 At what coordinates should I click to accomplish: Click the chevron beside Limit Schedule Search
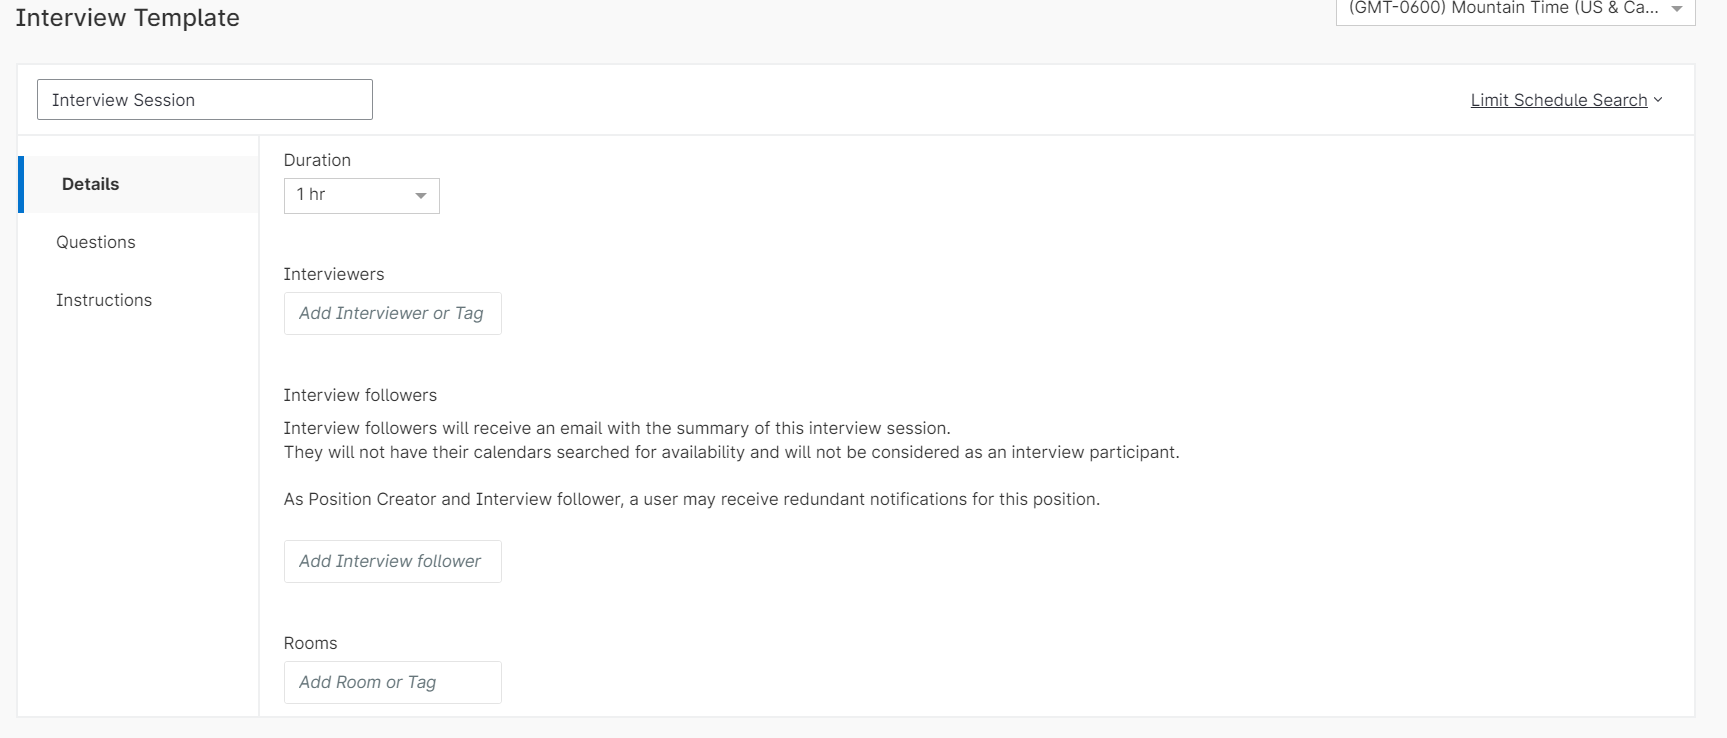(x=1658, y=100)
